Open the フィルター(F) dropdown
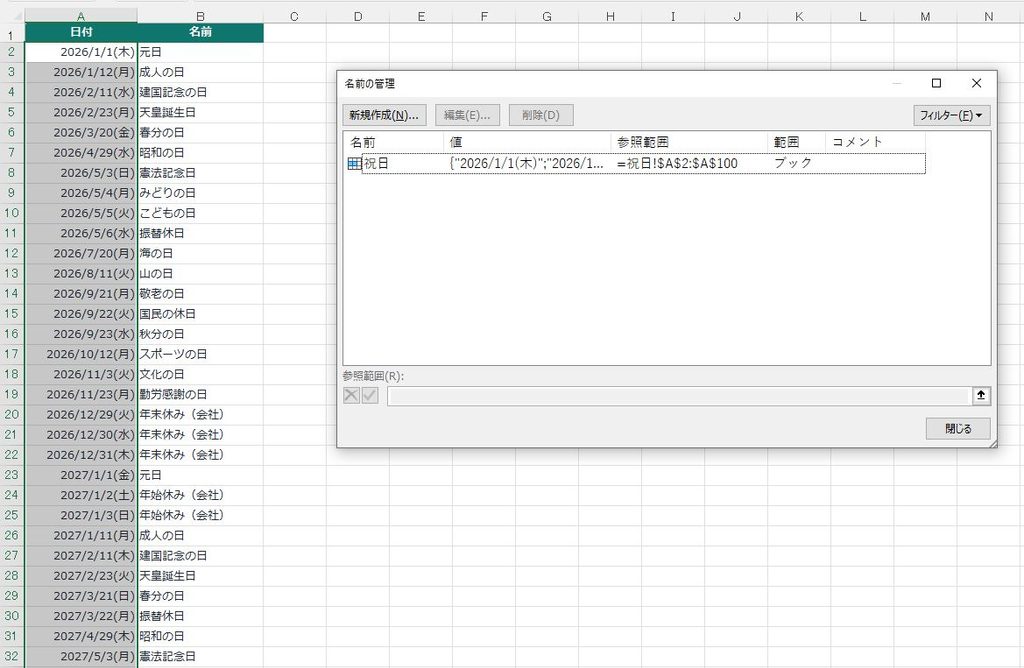Screen dimensions: 1024x668 952,116
